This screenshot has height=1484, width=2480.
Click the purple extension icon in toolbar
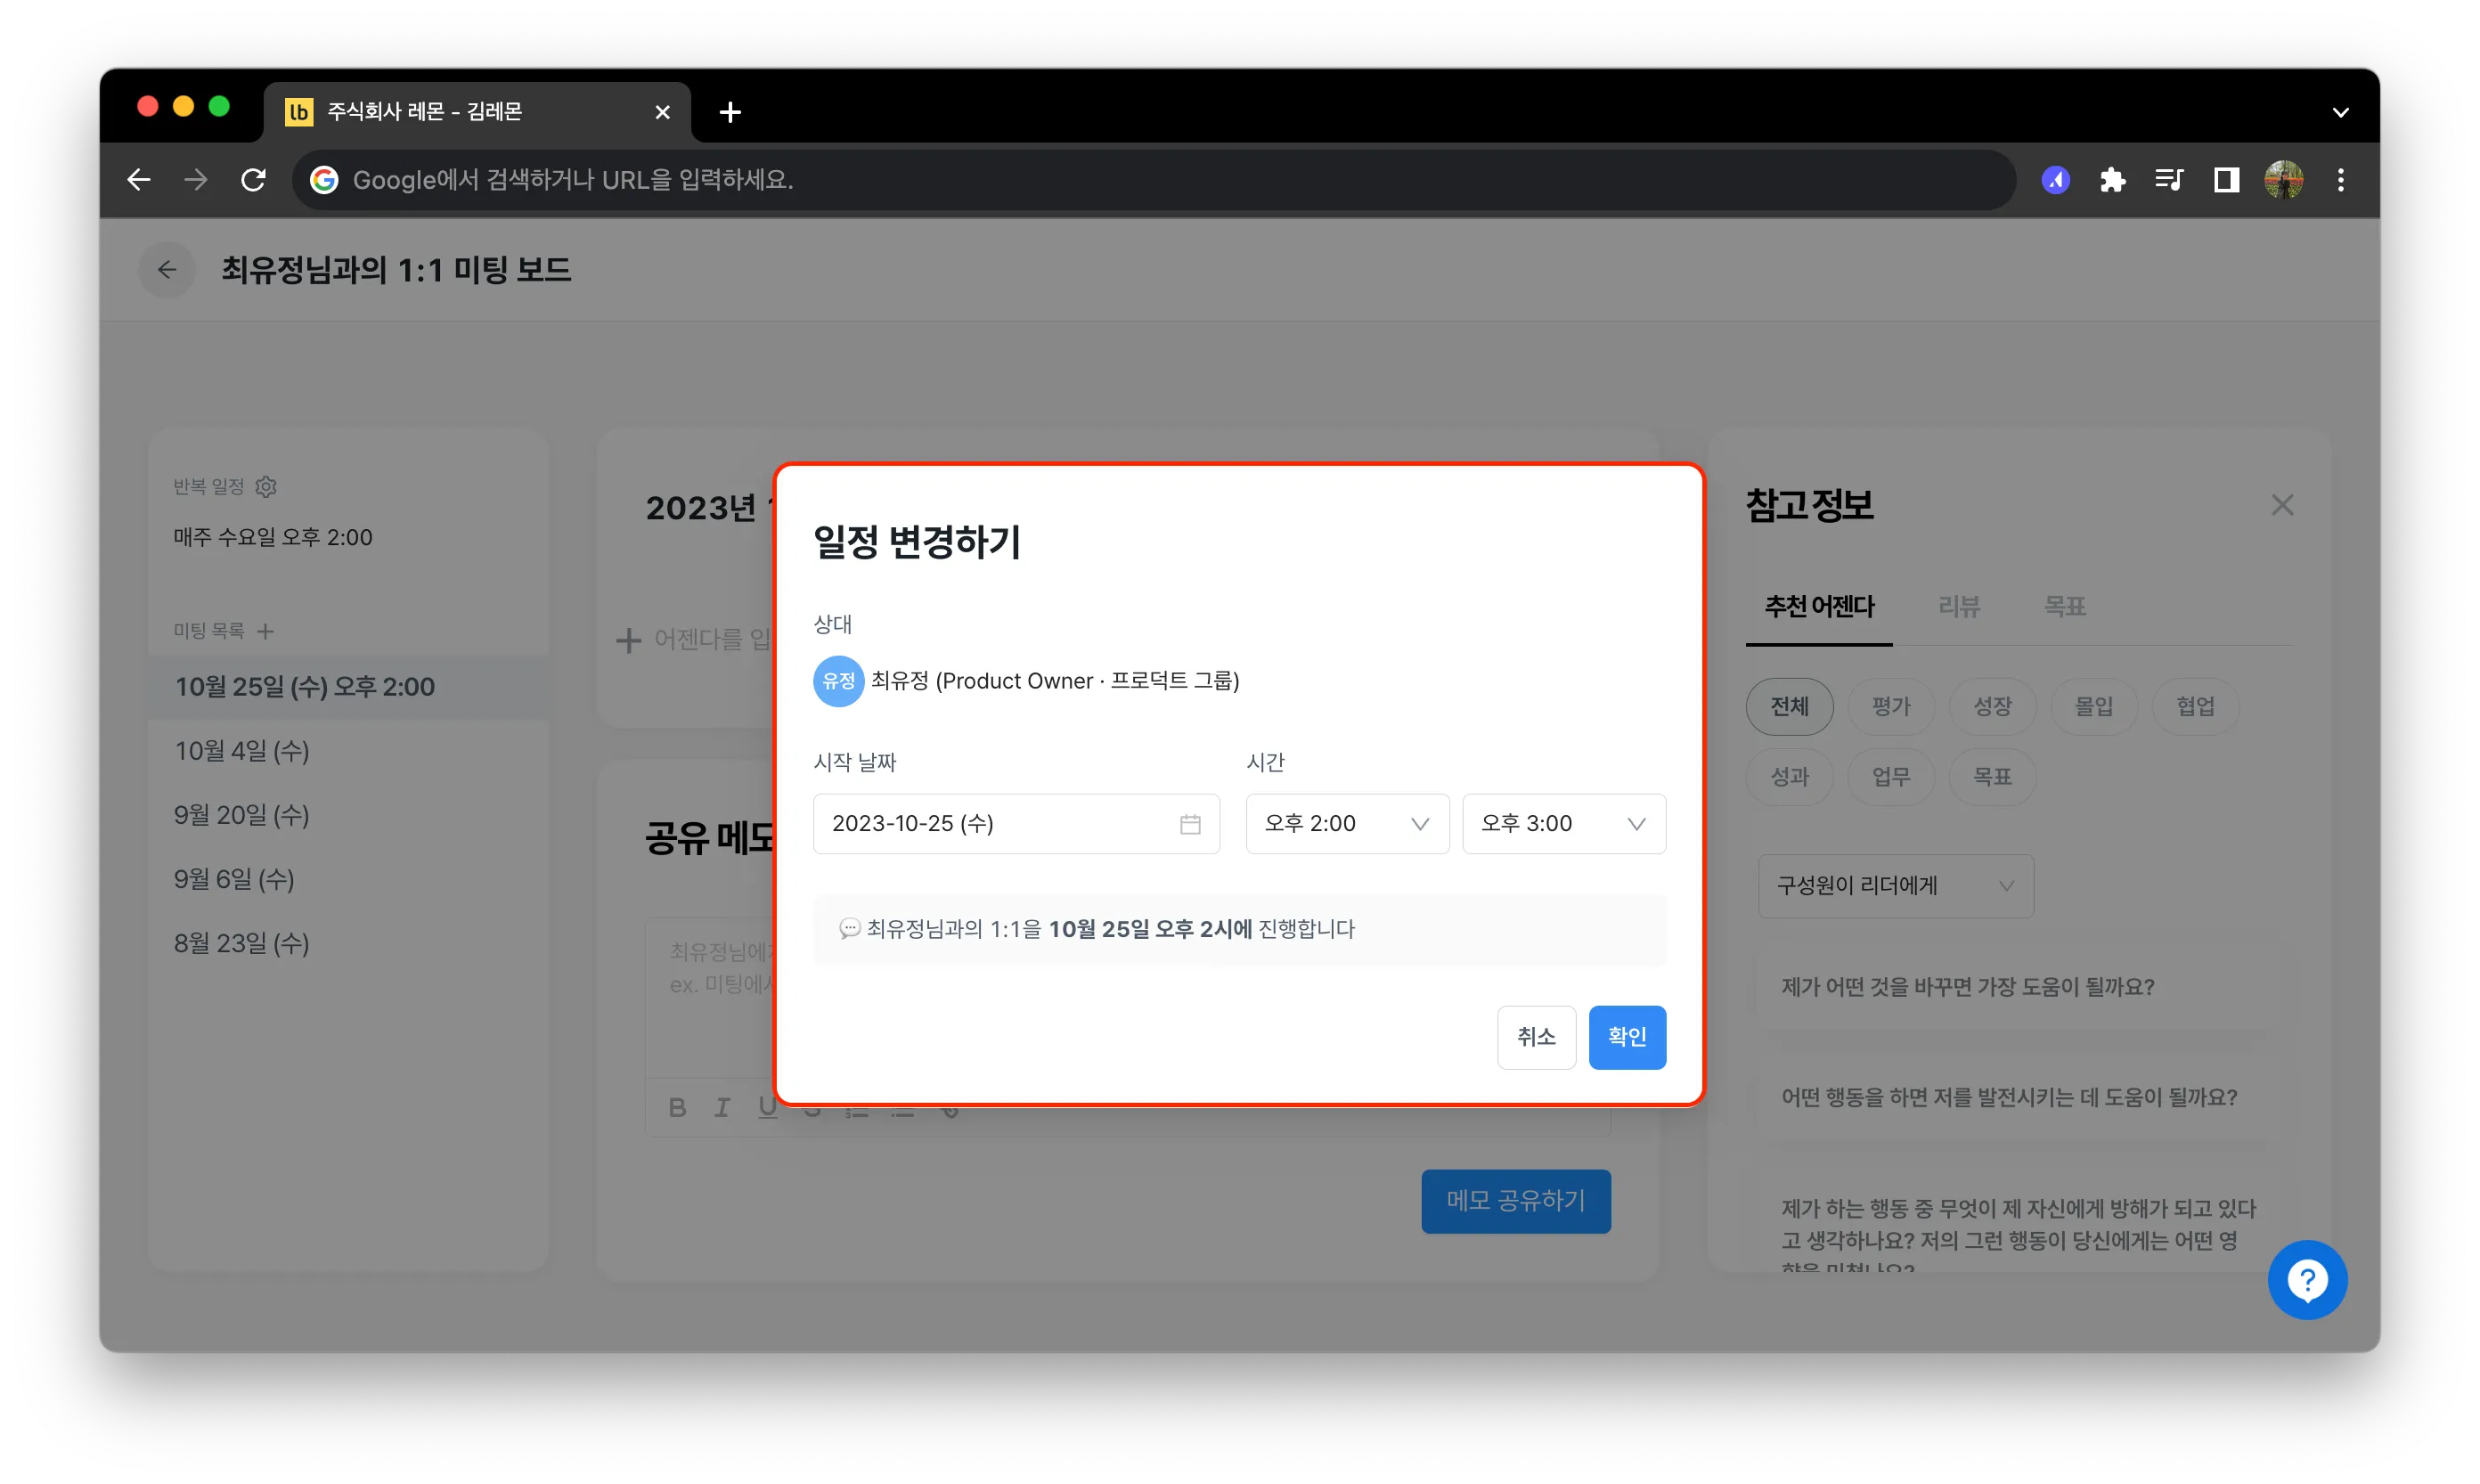[2055, 180]
